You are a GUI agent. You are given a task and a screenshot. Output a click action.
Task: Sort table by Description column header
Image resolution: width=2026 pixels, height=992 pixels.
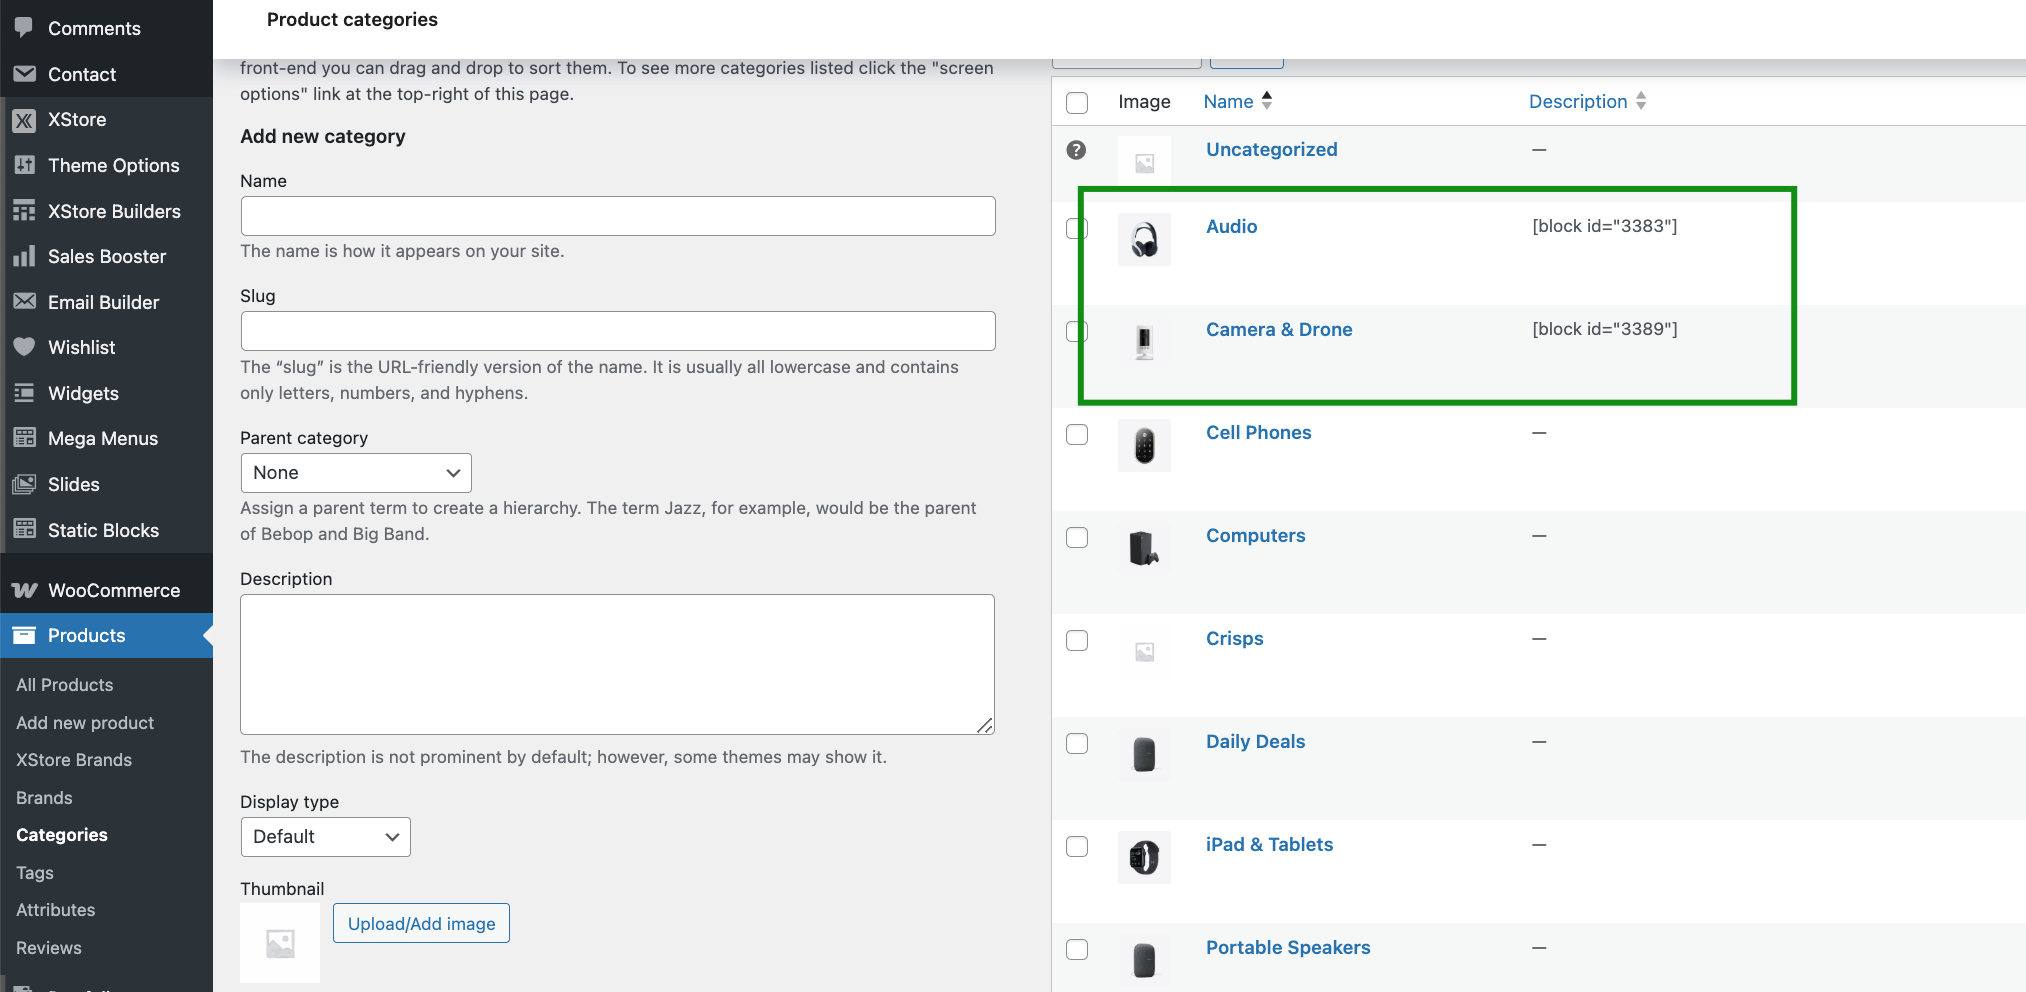click(1578, 101)
